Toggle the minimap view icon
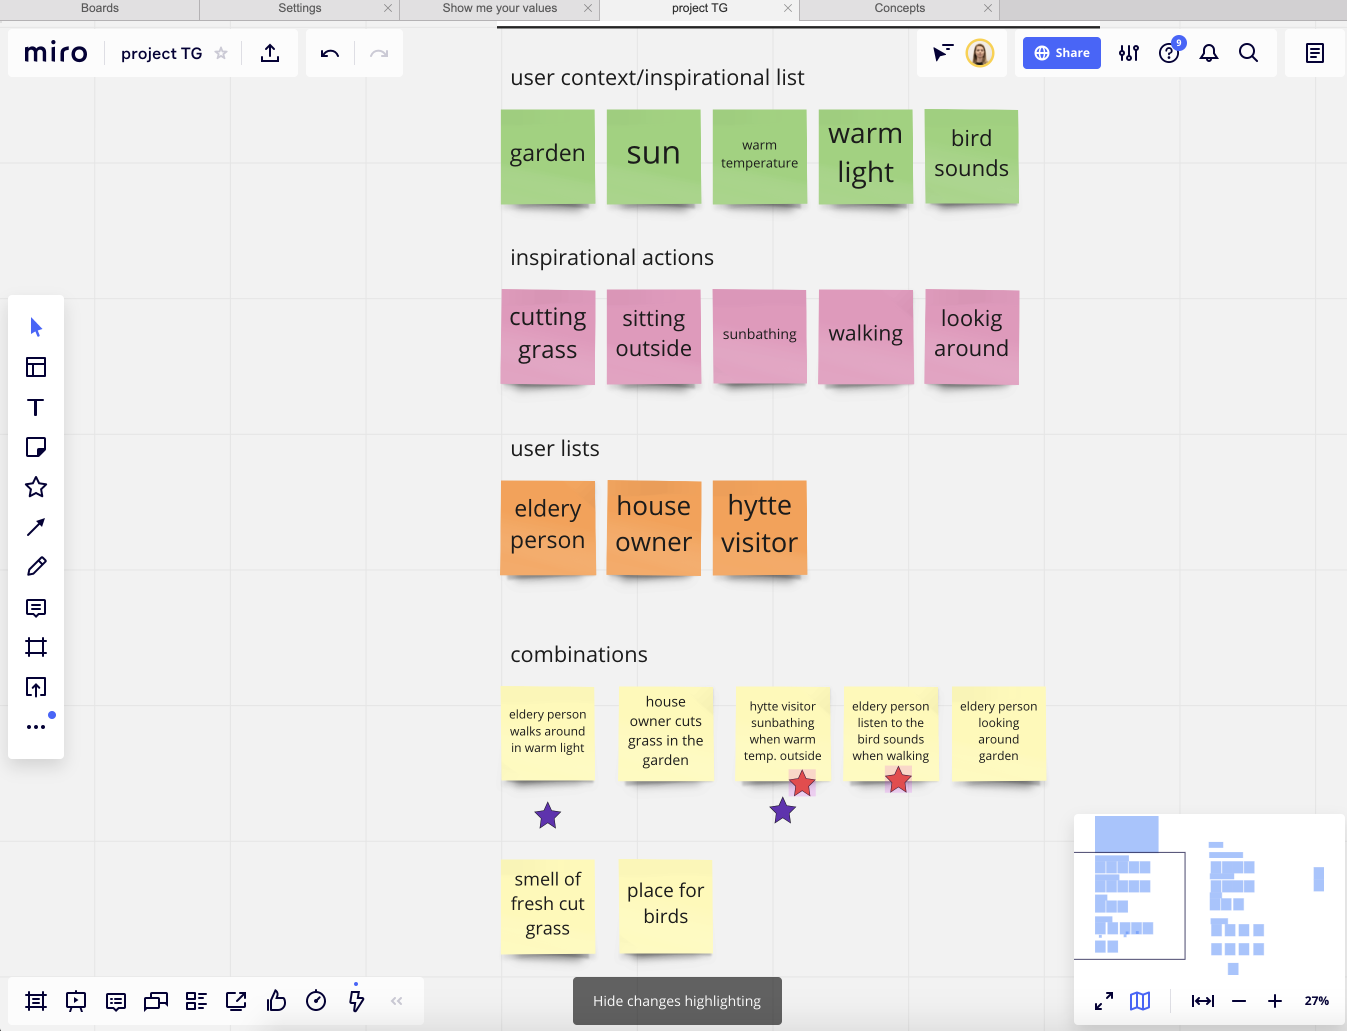The width and height of the screenshot is (1347, 1031). (1140, 1001)
